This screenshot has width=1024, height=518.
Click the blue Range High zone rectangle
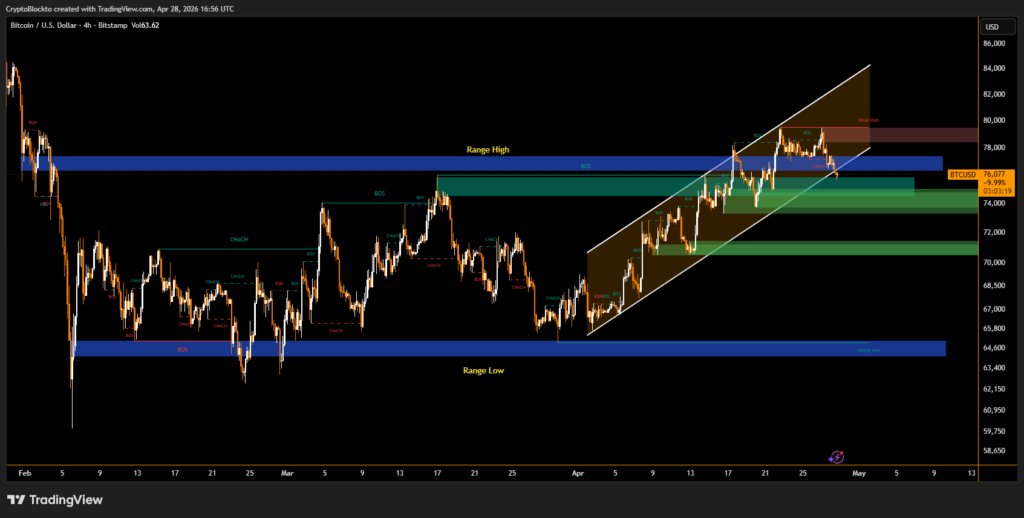tap(300, 163)
